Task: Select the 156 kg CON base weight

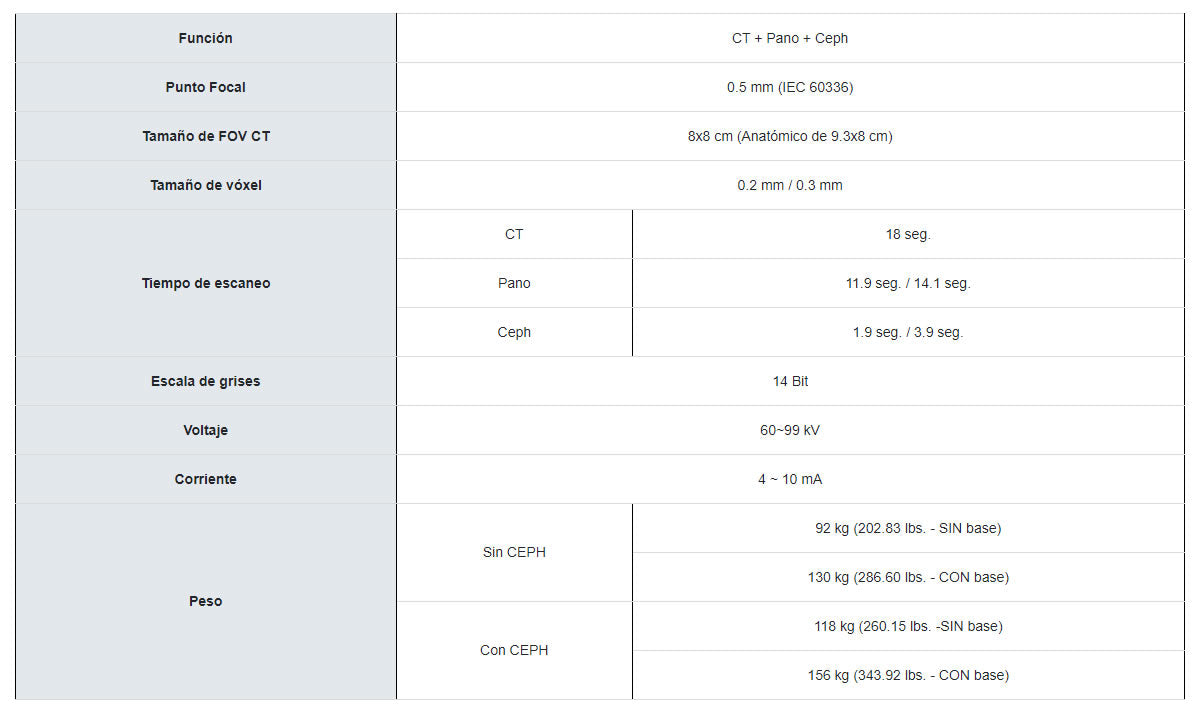Action: pos(908,675)
